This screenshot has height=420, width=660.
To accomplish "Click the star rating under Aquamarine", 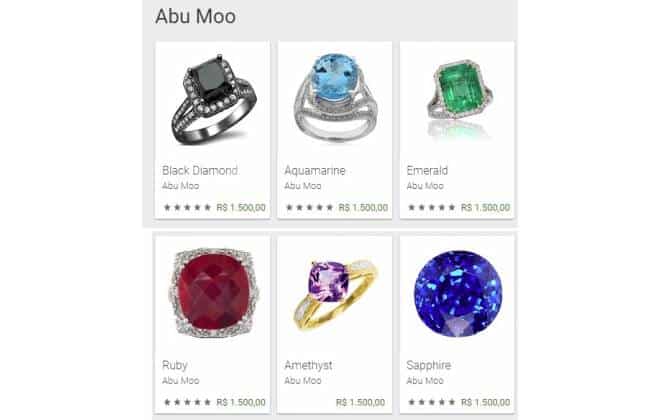I will pos(309,207).
